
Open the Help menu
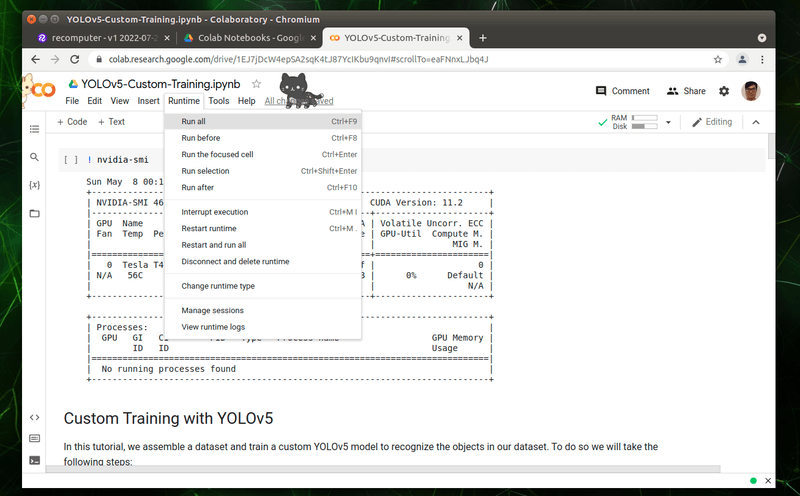pyautogui.click(x=246, y=101)
